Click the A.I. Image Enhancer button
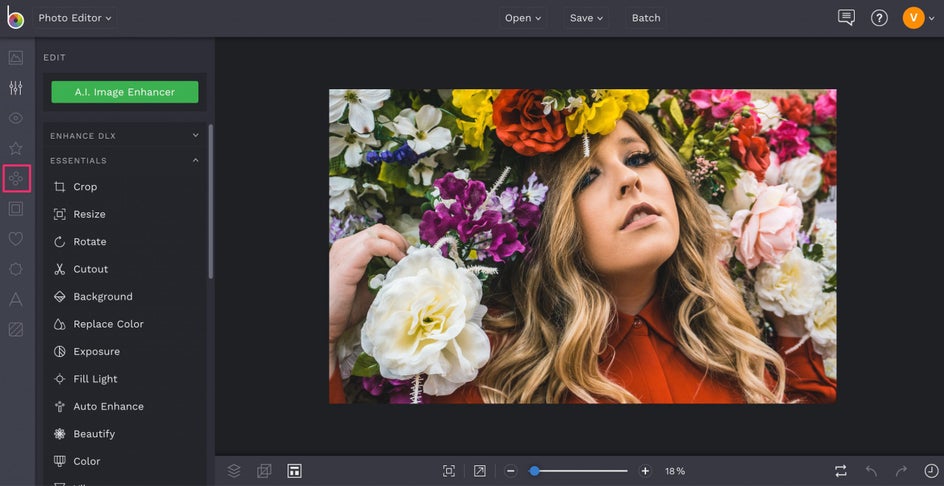944x486 pixels. (x=125, y=92)
